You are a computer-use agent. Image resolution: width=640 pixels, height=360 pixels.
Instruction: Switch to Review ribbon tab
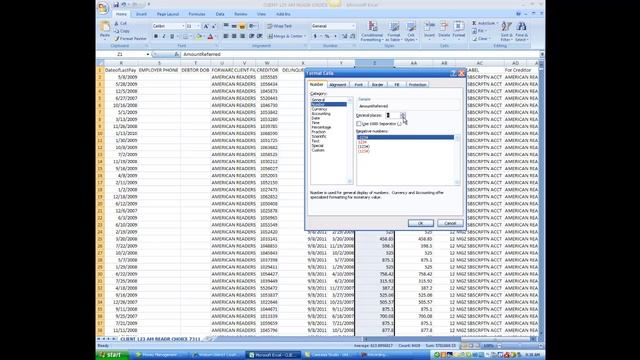240,14
